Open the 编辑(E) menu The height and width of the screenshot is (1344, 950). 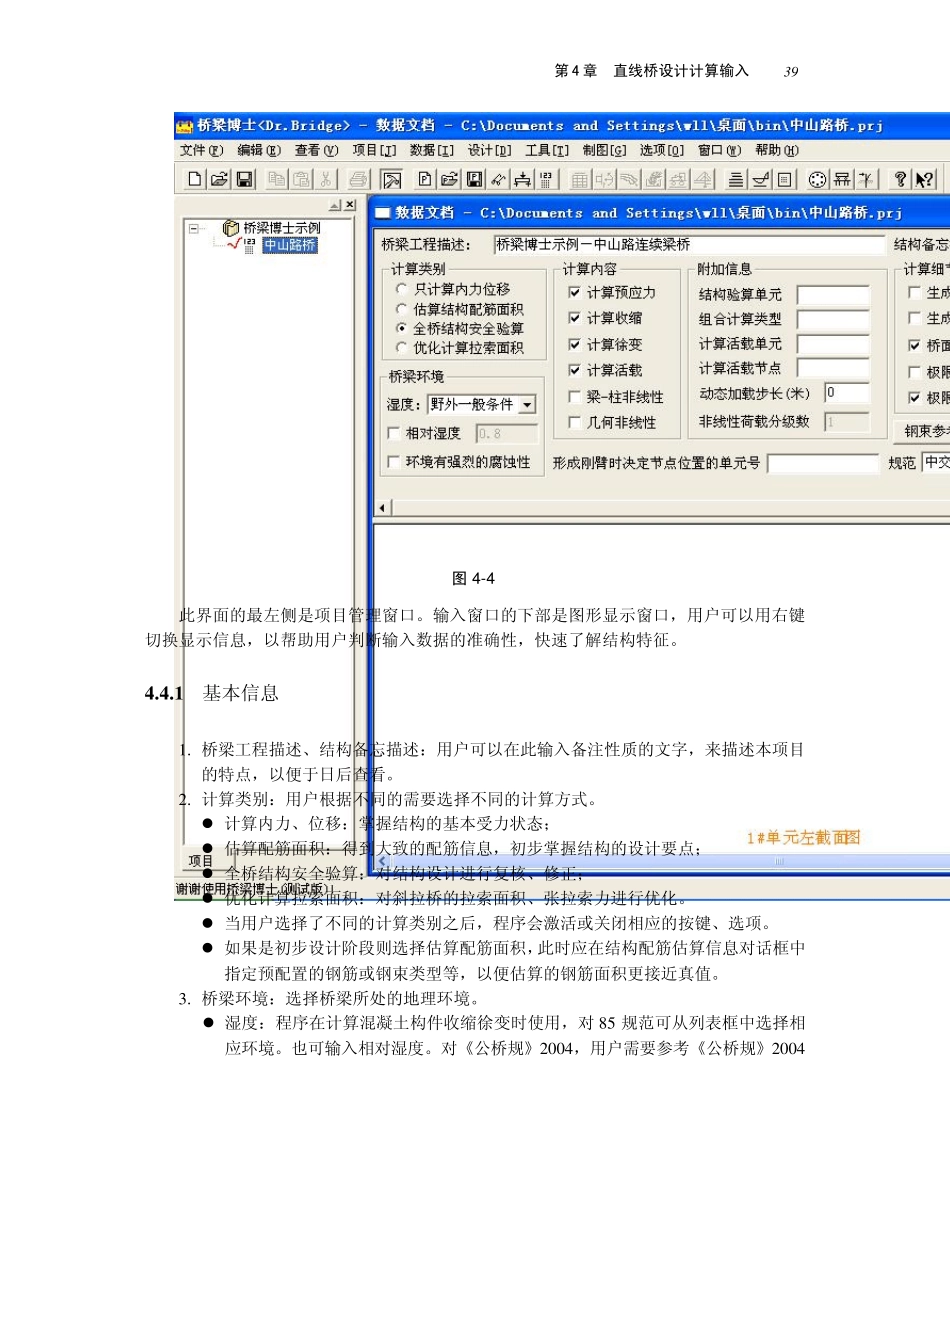click(x=259, y=151)
